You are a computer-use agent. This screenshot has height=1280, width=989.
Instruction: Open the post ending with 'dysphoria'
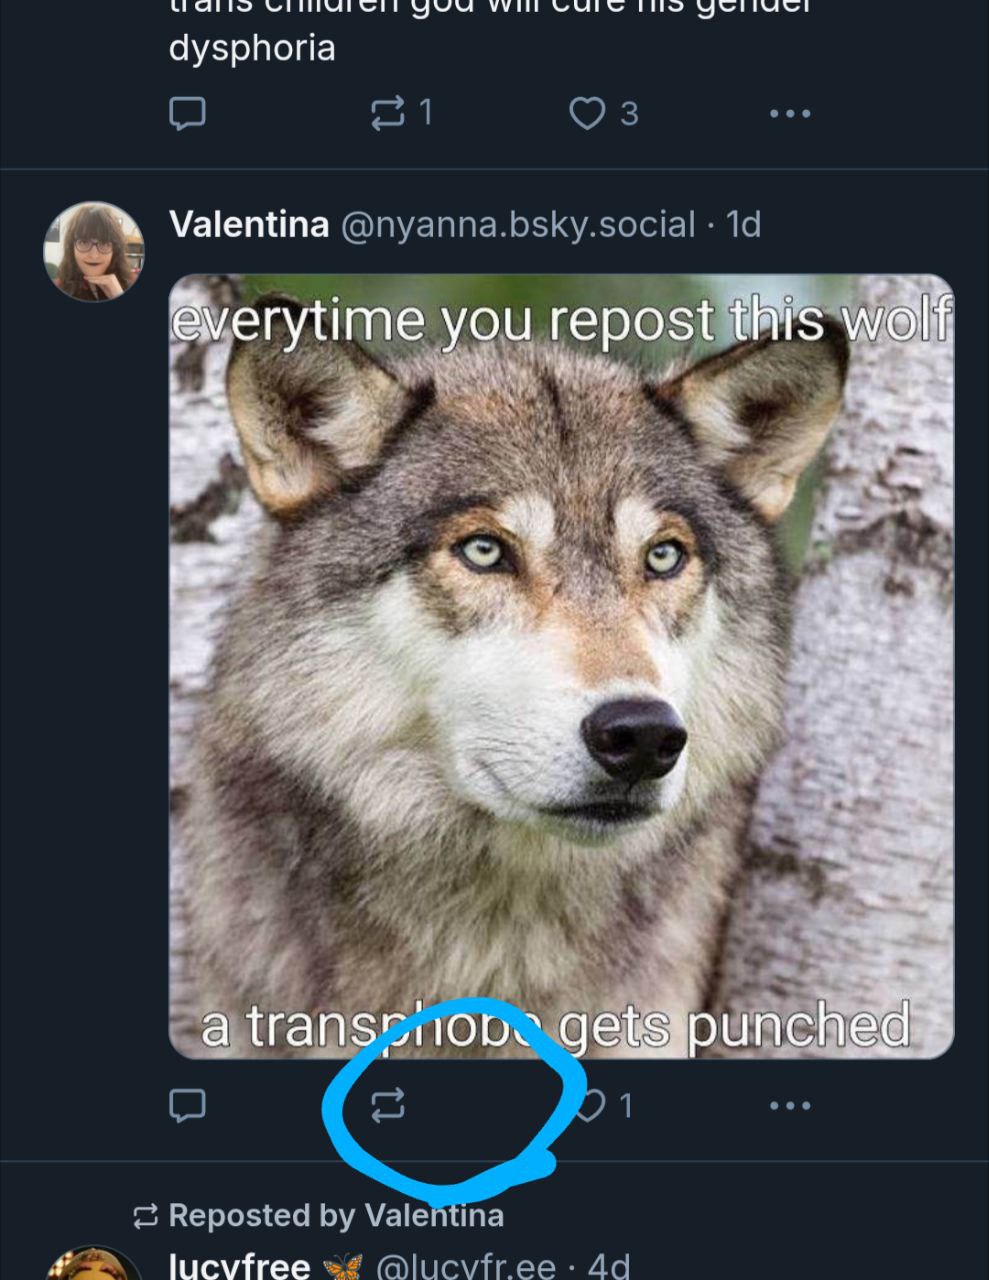252,47
